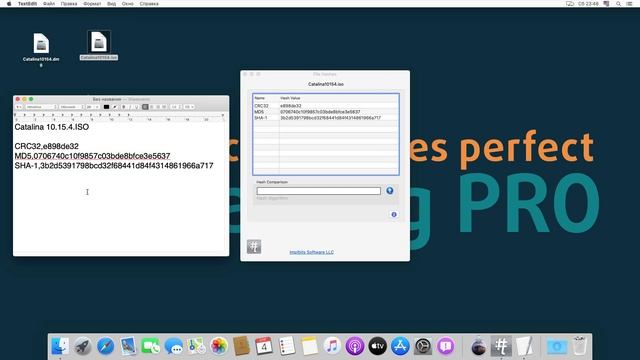Click the input language flag in menu bar
640x360 pixels.
(607, 4)
